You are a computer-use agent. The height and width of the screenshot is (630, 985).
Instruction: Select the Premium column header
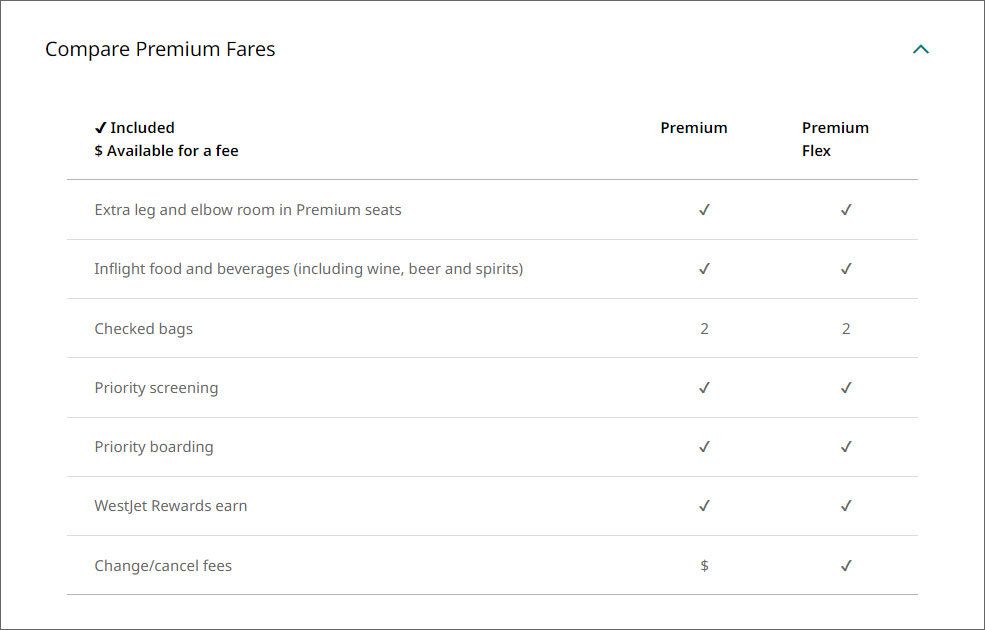click(694, 128)
